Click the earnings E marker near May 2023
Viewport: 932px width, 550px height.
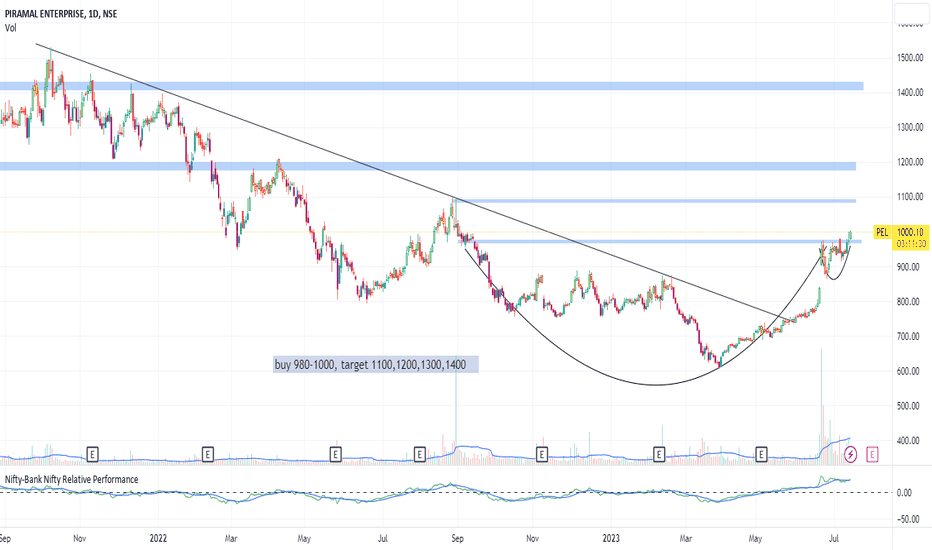pos(761,455)
